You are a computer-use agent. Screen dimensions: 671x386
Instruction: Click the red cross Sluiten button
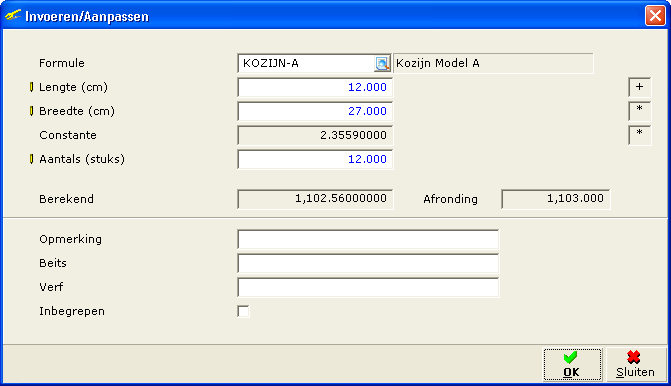click(x=635, y=365)
